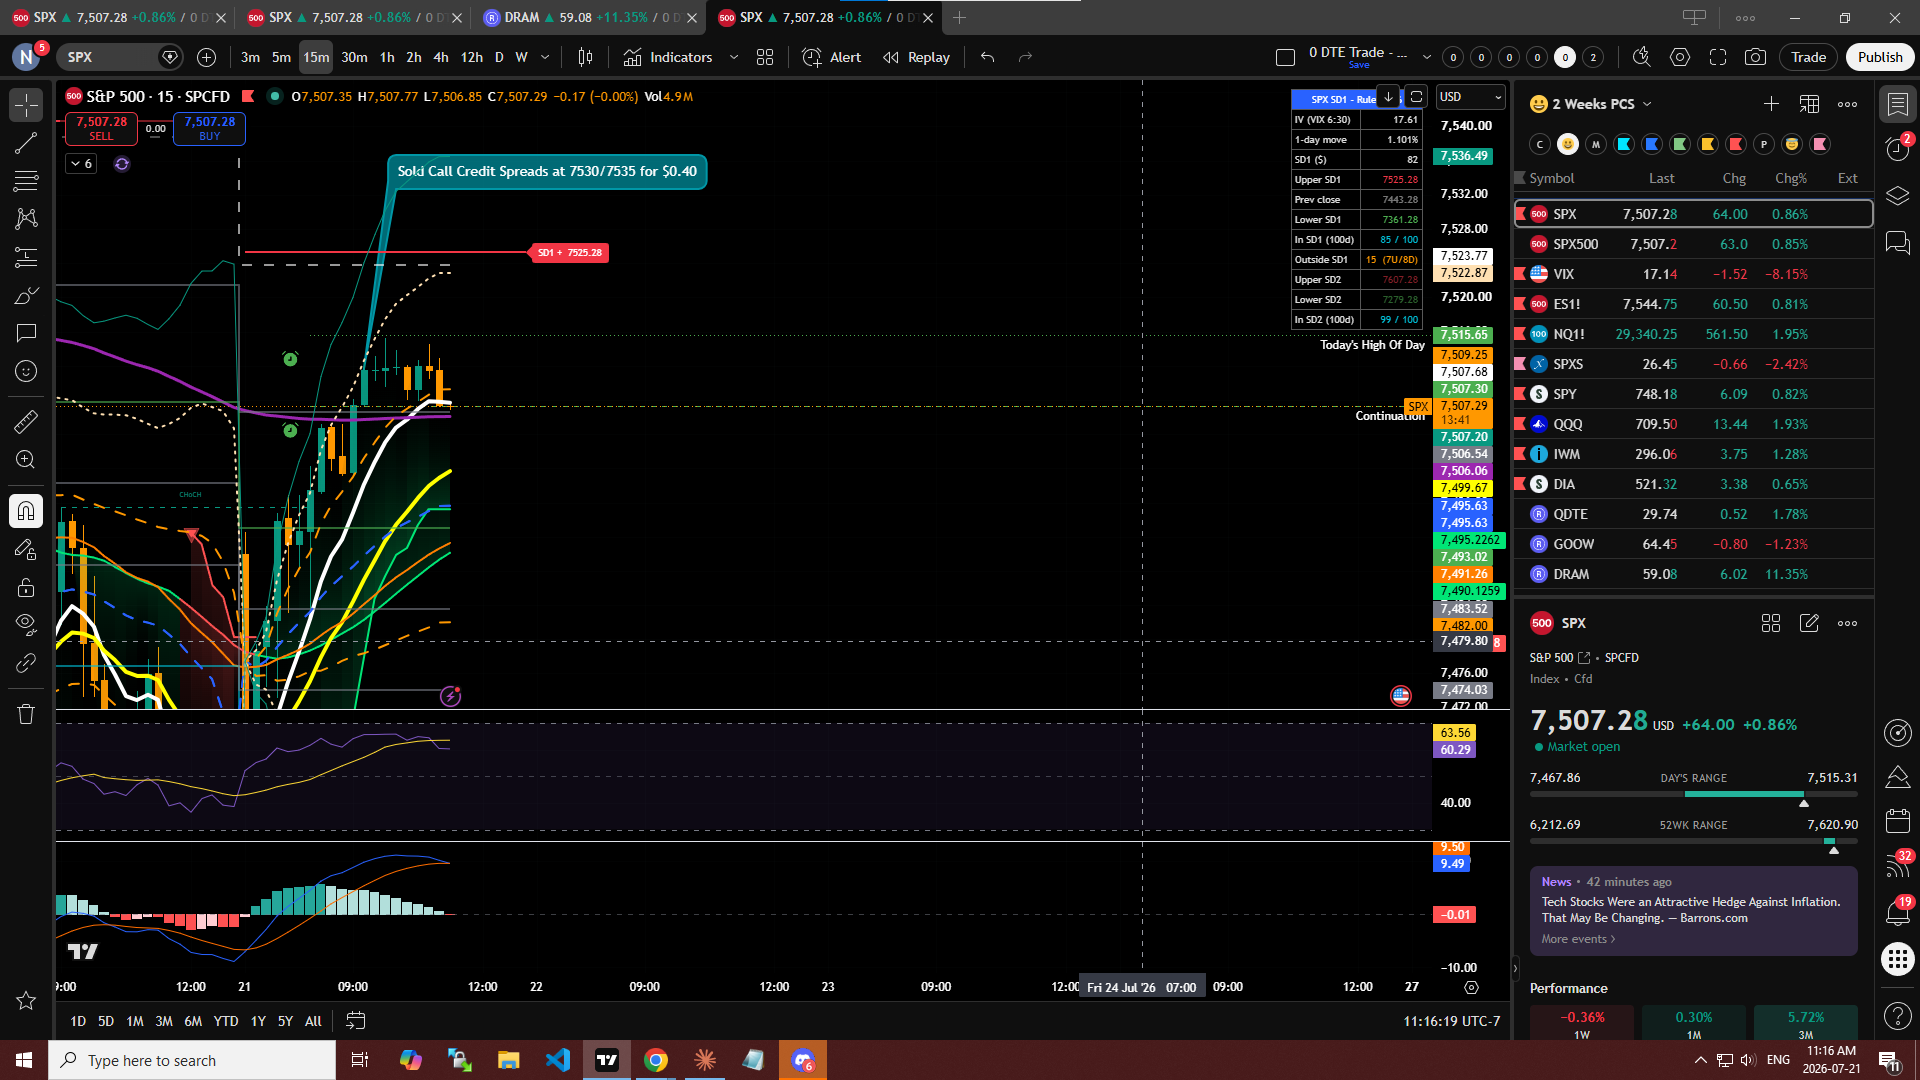This screenshot has width=1920, height=1080.
Task: Open the USD currency dropdown
Action: point(1470,97)
